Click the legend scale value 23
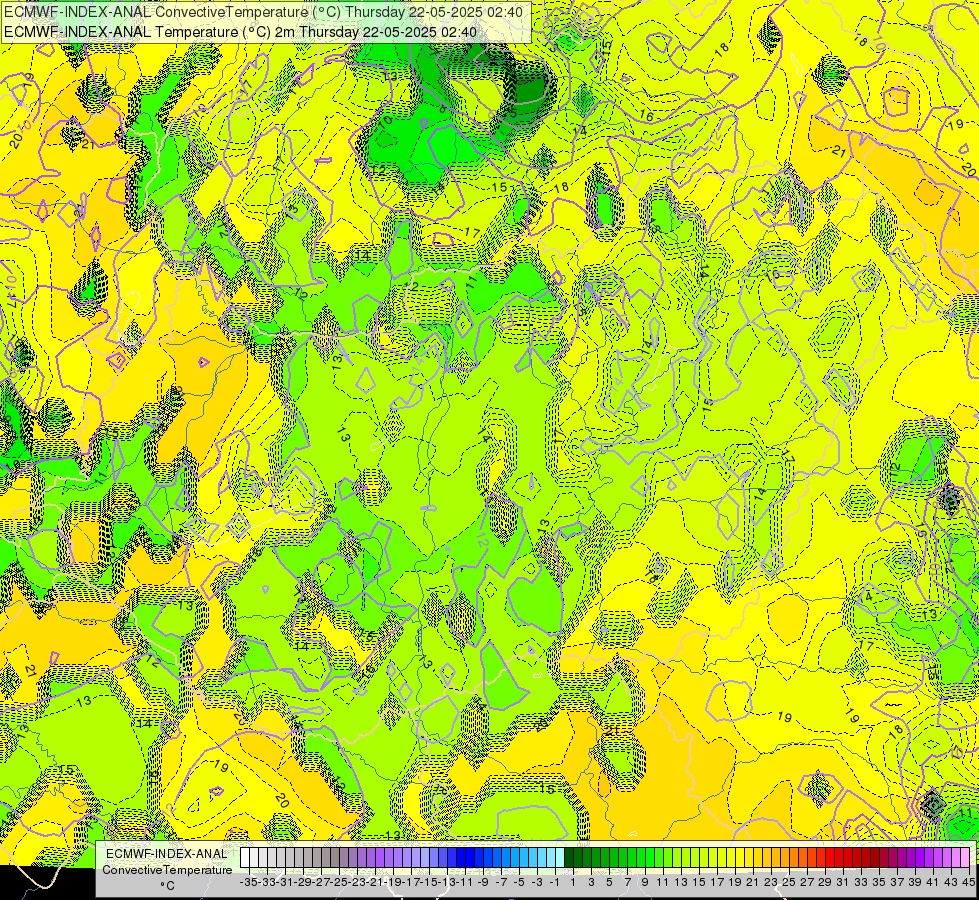979x900 pixels. point(771,882)
